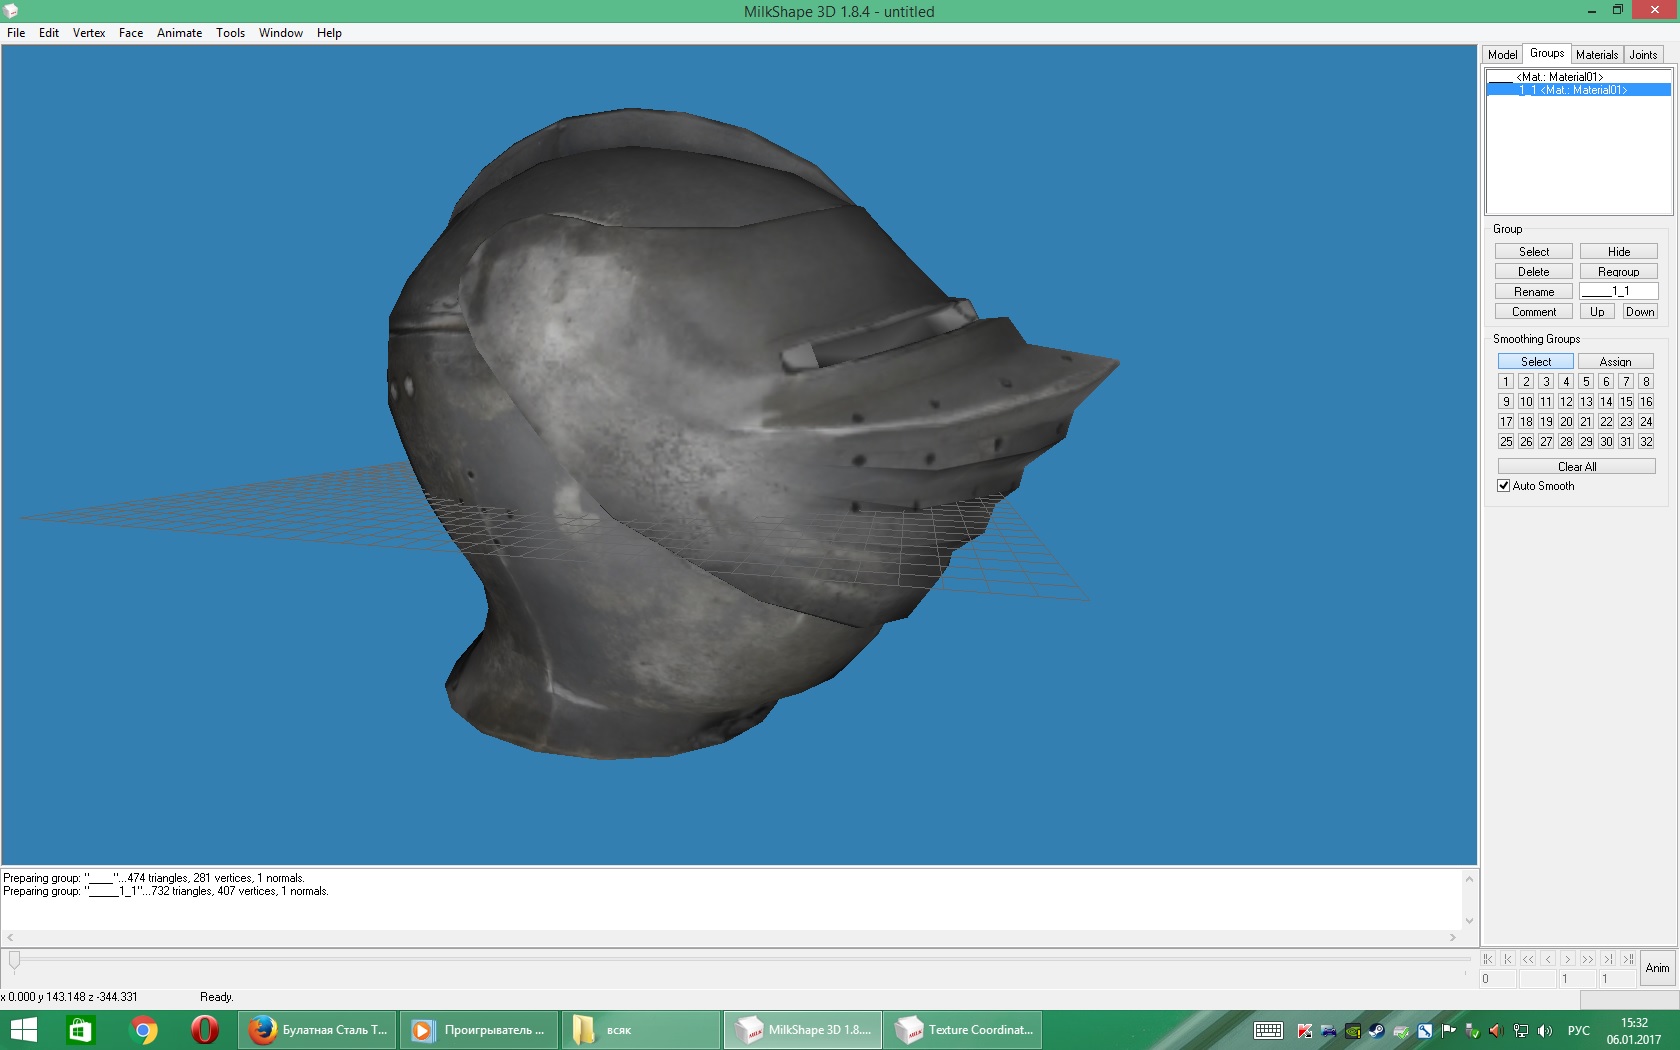Switch to the Model tab
This screenshot has width=1680, height=1050.
(x=1502, y=55)
